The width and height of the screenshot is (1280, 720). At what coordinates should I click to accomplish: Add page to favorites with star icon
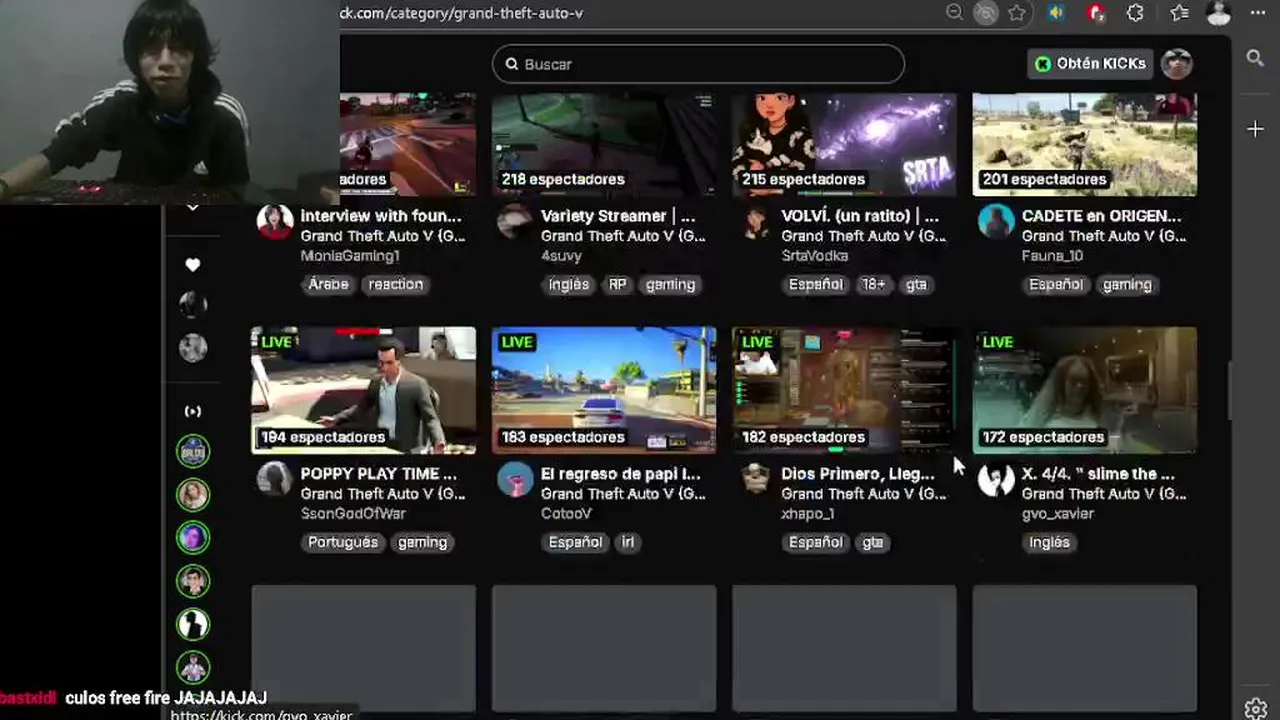tap(1017, 13)
